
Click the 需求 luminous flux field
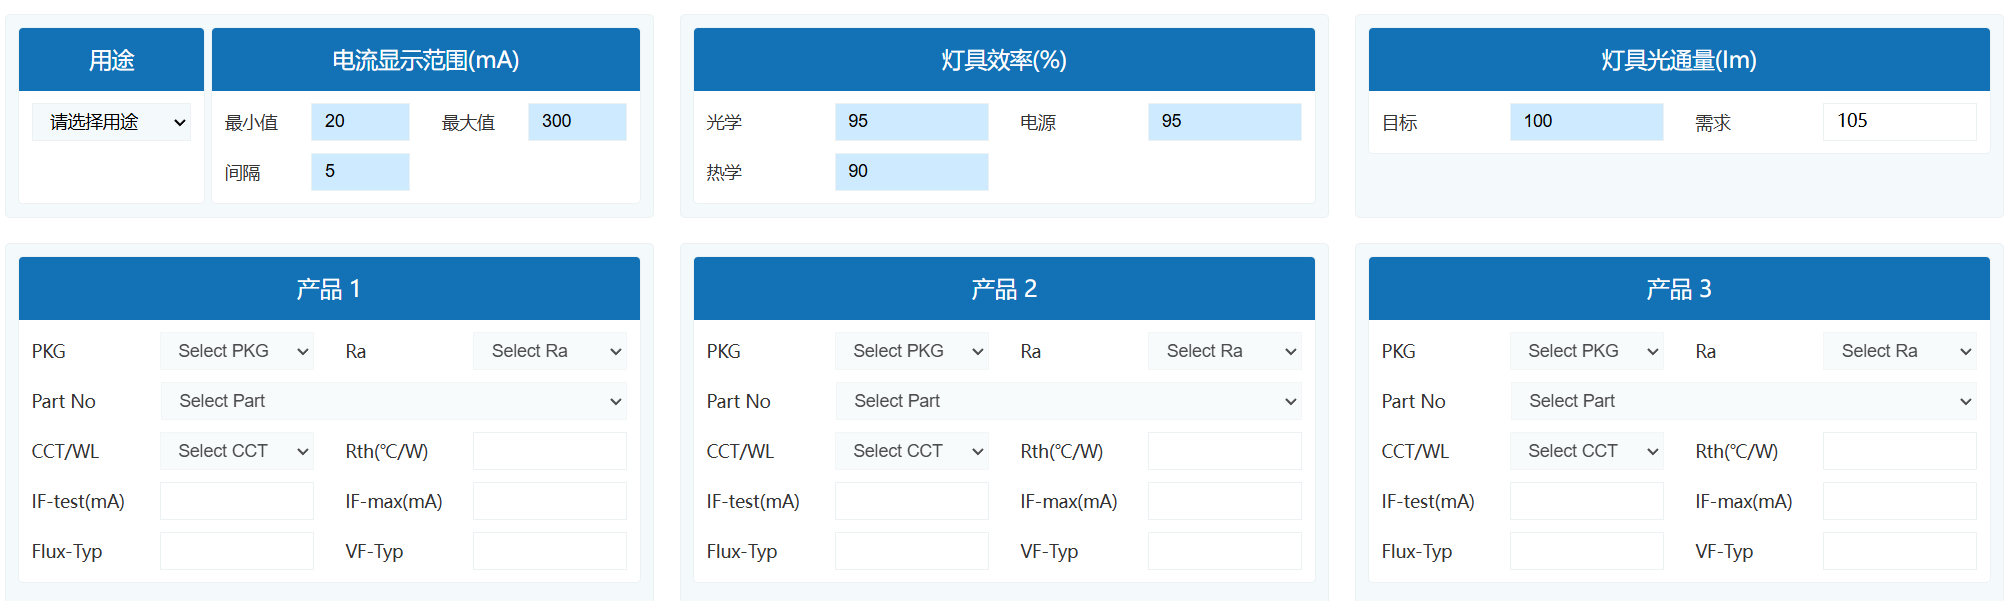coord(1899,122)
